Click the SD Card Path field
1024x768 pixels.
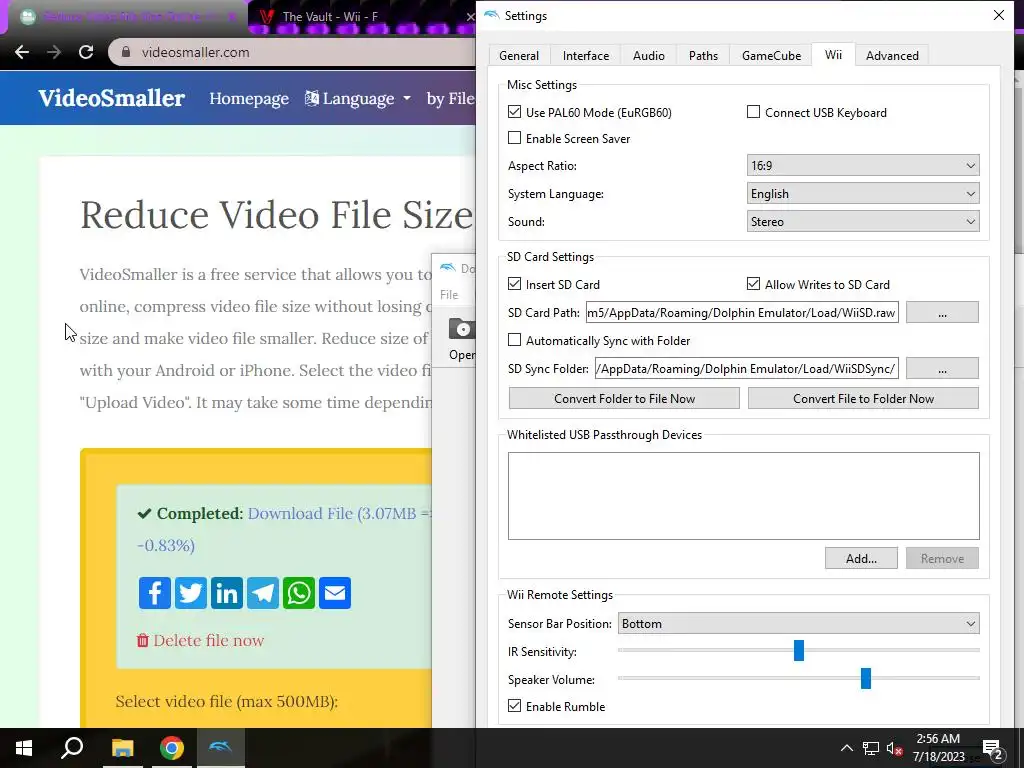(x=742, y=312)
